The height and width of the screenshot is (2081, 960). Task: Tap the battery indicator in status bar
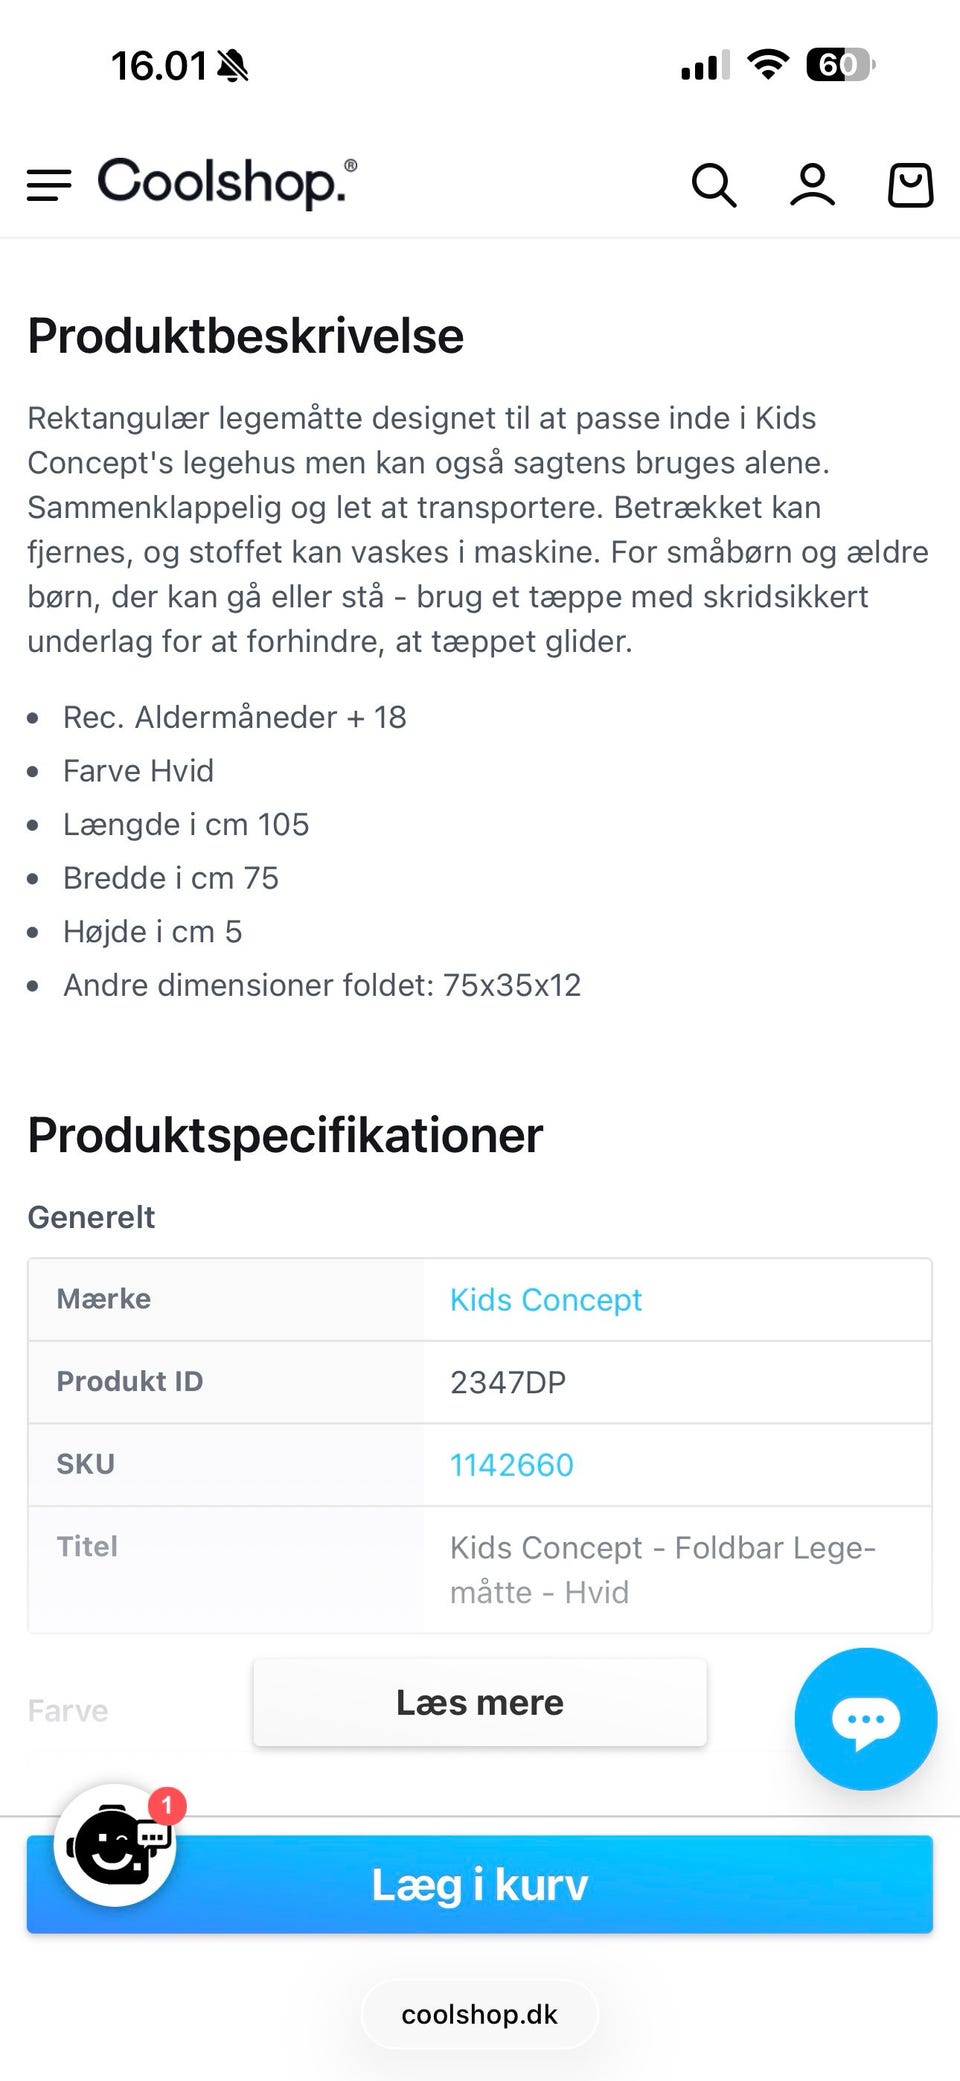(x=840, y=66)
